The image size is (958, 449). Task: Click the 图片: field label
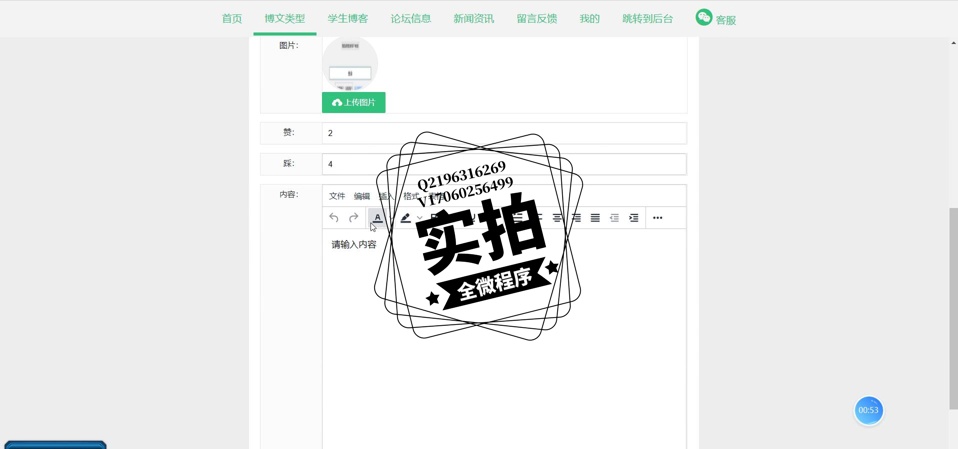[289, 45]
